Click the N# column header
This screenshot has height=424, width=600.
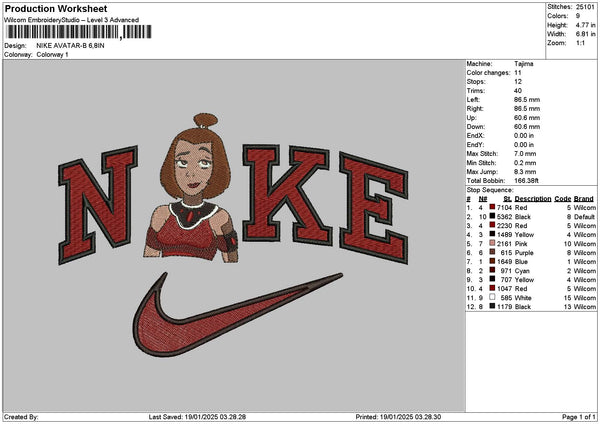[483, 199]
